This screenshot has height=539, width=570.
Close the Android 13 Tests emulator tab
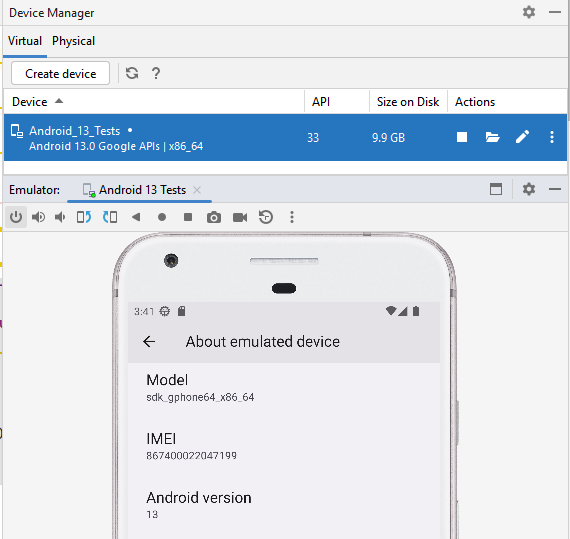[x=197, y=190]
